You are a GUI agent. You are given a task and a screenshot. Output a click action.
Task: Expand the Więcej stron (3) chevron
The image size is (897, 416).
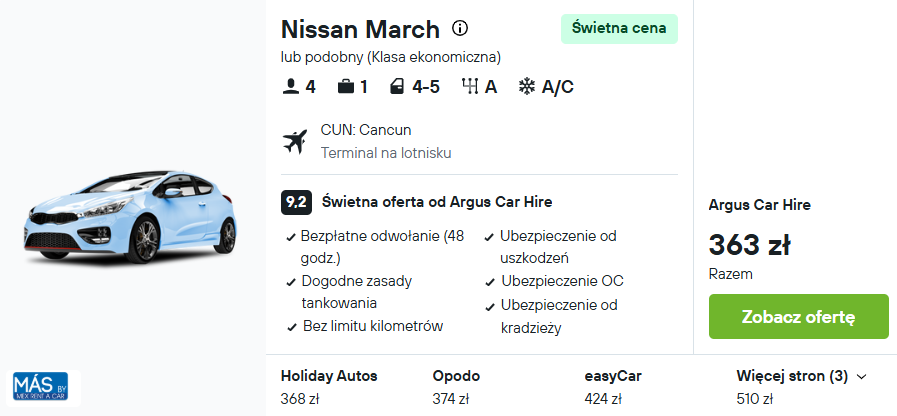point(862,377)
